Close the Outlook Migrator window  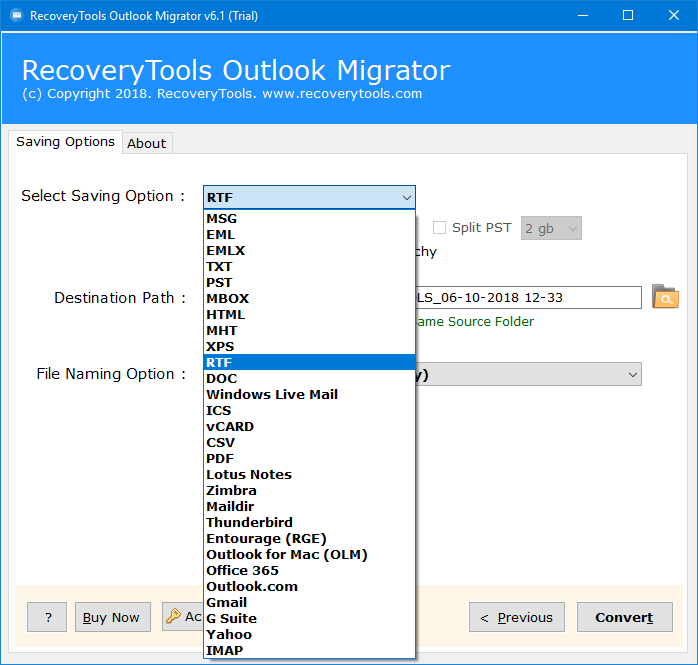(x=674, y=16)
